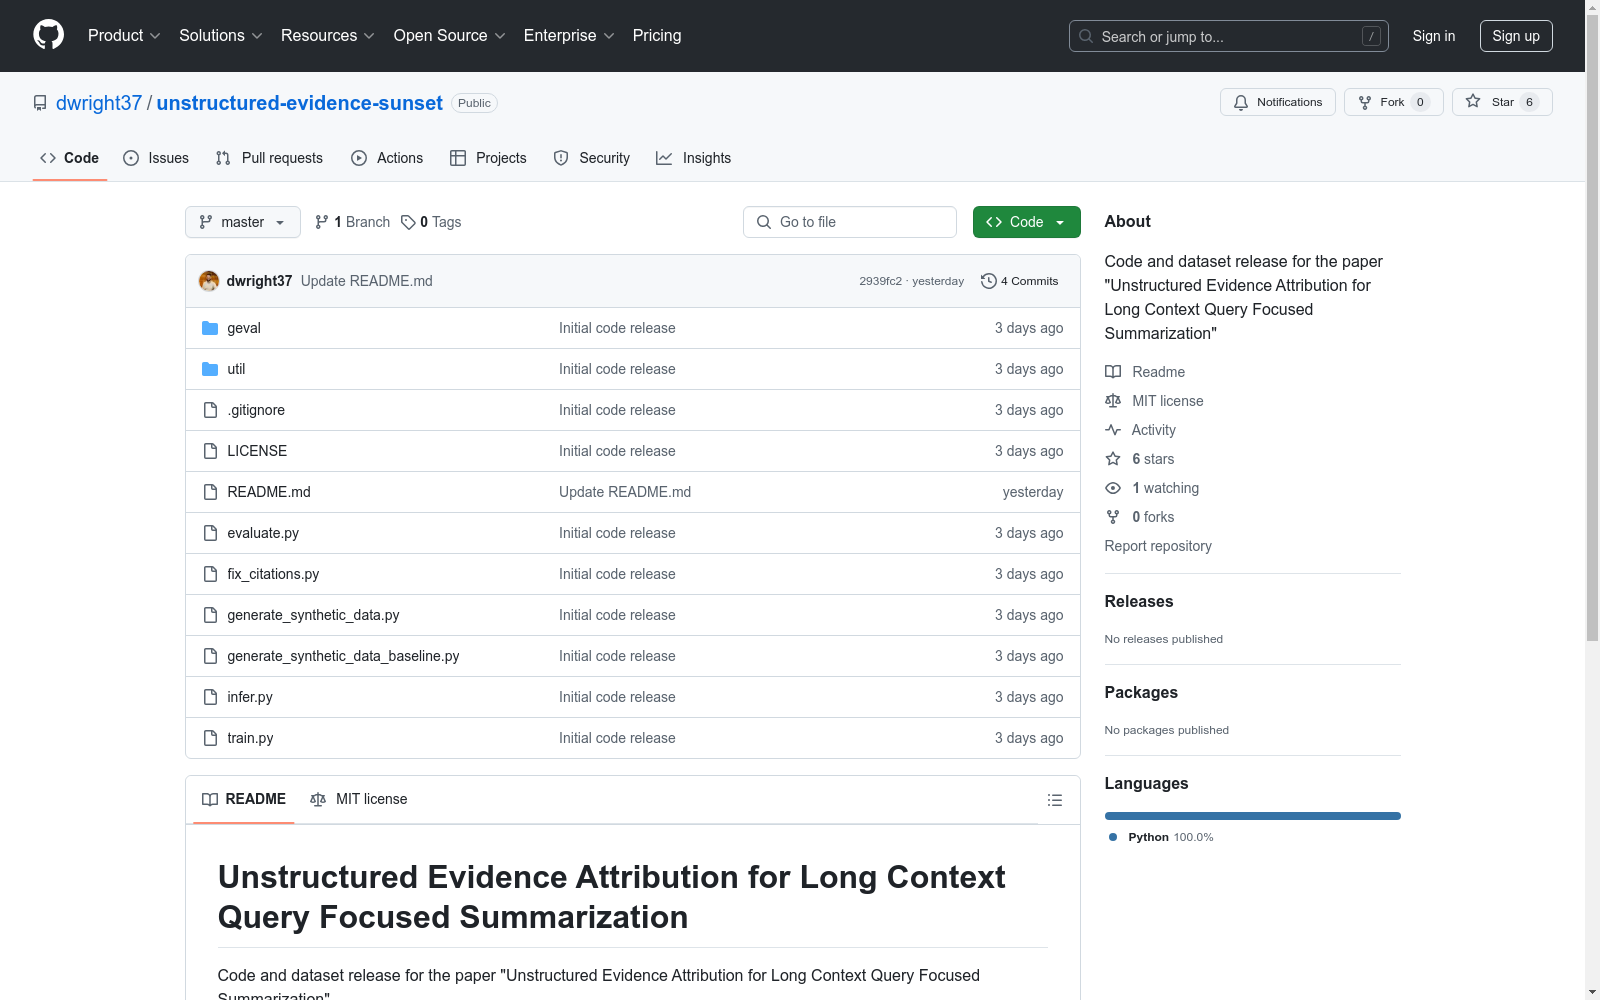This screenshot has height=1000, width=1600.
Task: Open the green Code dropdown
Action: [x=1026, y=222]
